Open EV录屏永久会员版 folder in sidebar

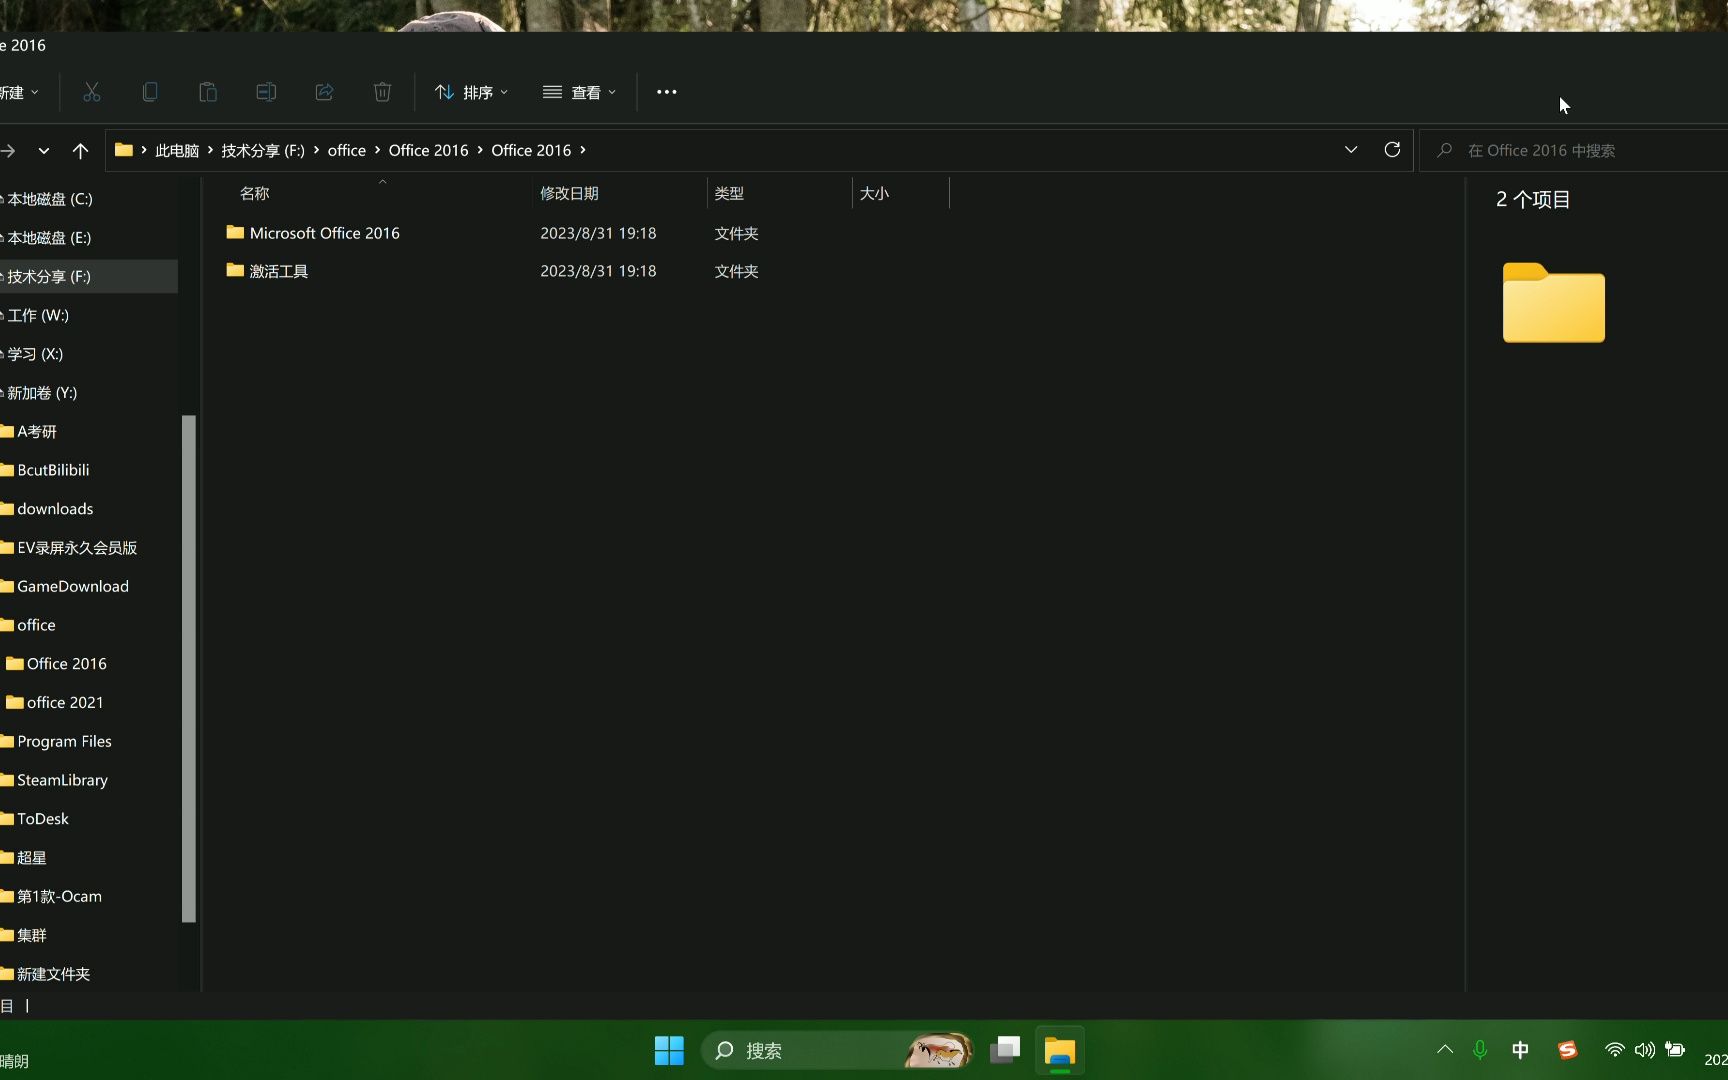click(x=77, y=548)
